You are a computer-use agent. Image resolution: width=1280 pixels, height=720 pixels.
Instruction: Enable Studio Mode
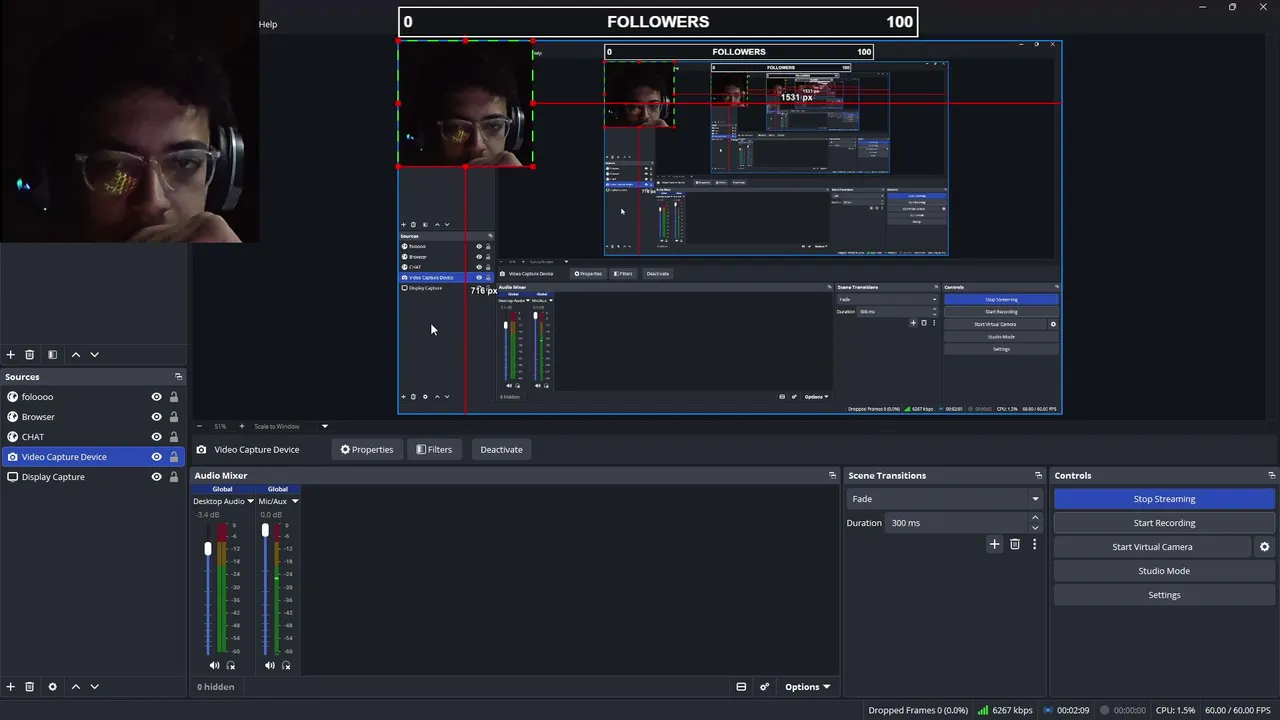coord(1164,571)
